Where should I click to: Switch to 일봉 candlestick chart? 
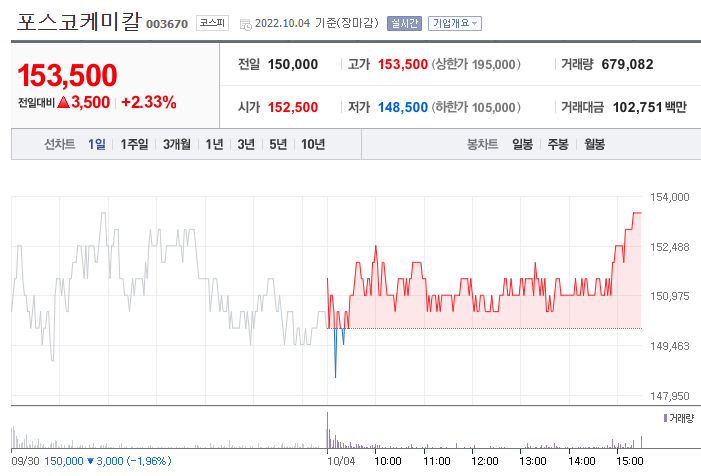point(522,144)
